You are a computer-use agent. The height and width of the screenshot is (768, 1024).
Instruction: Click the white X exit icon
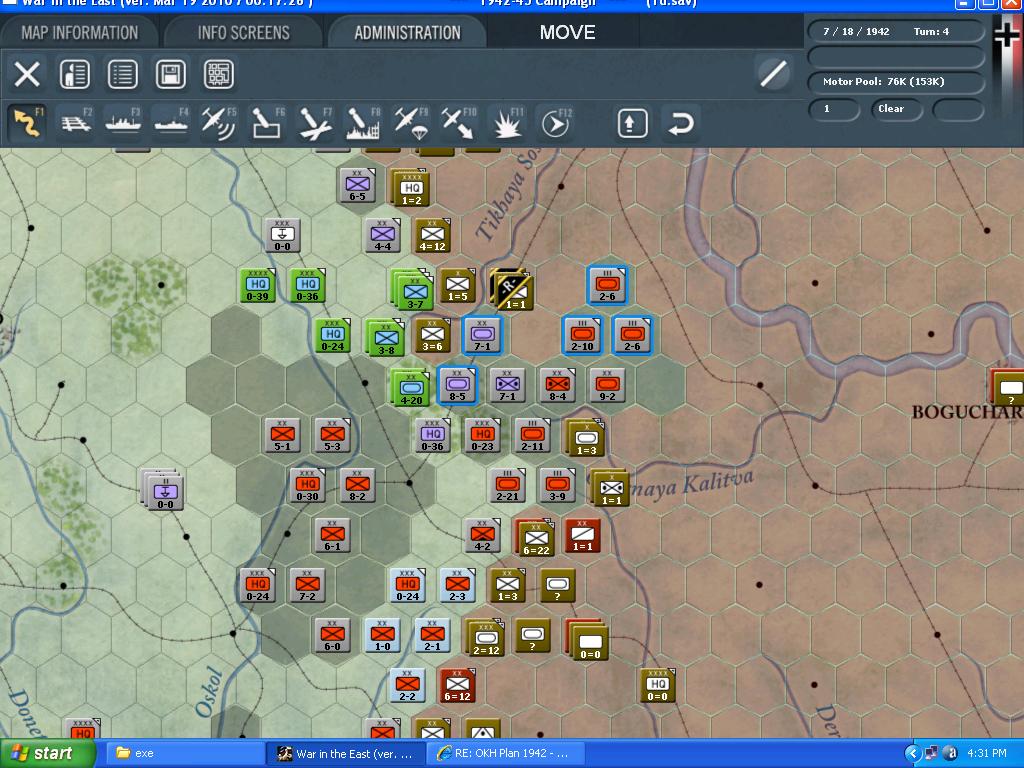27,74
